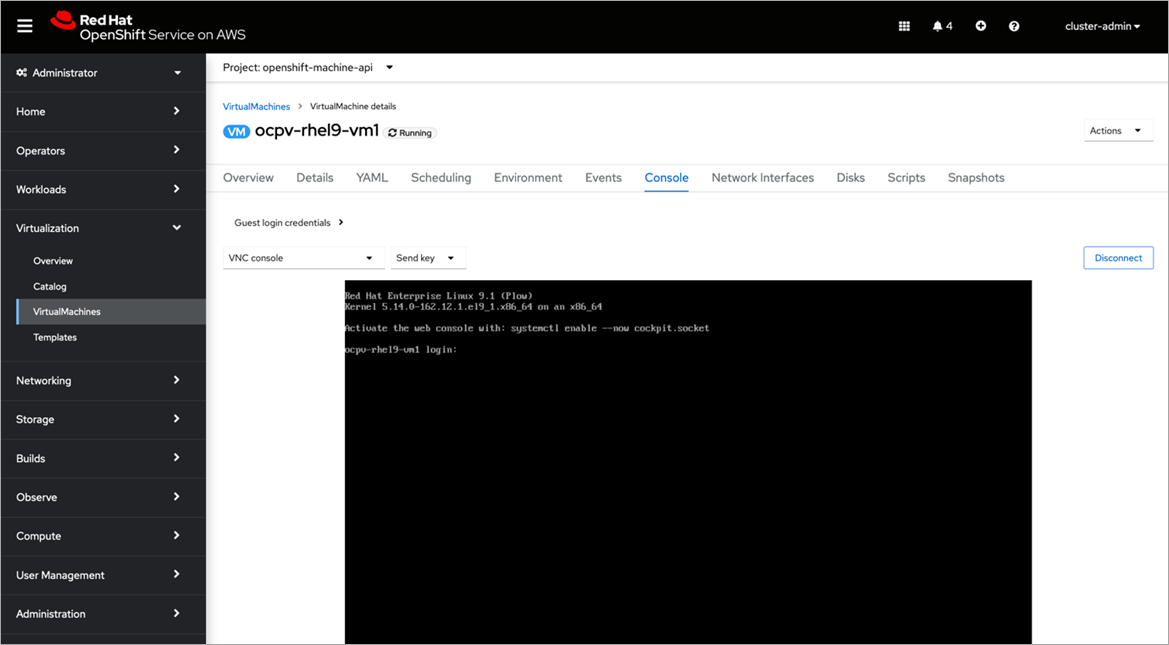The width and height of the screenshot is (1169, 645).
Task: Expand the Home navigation section
Action: click(103, 111)
